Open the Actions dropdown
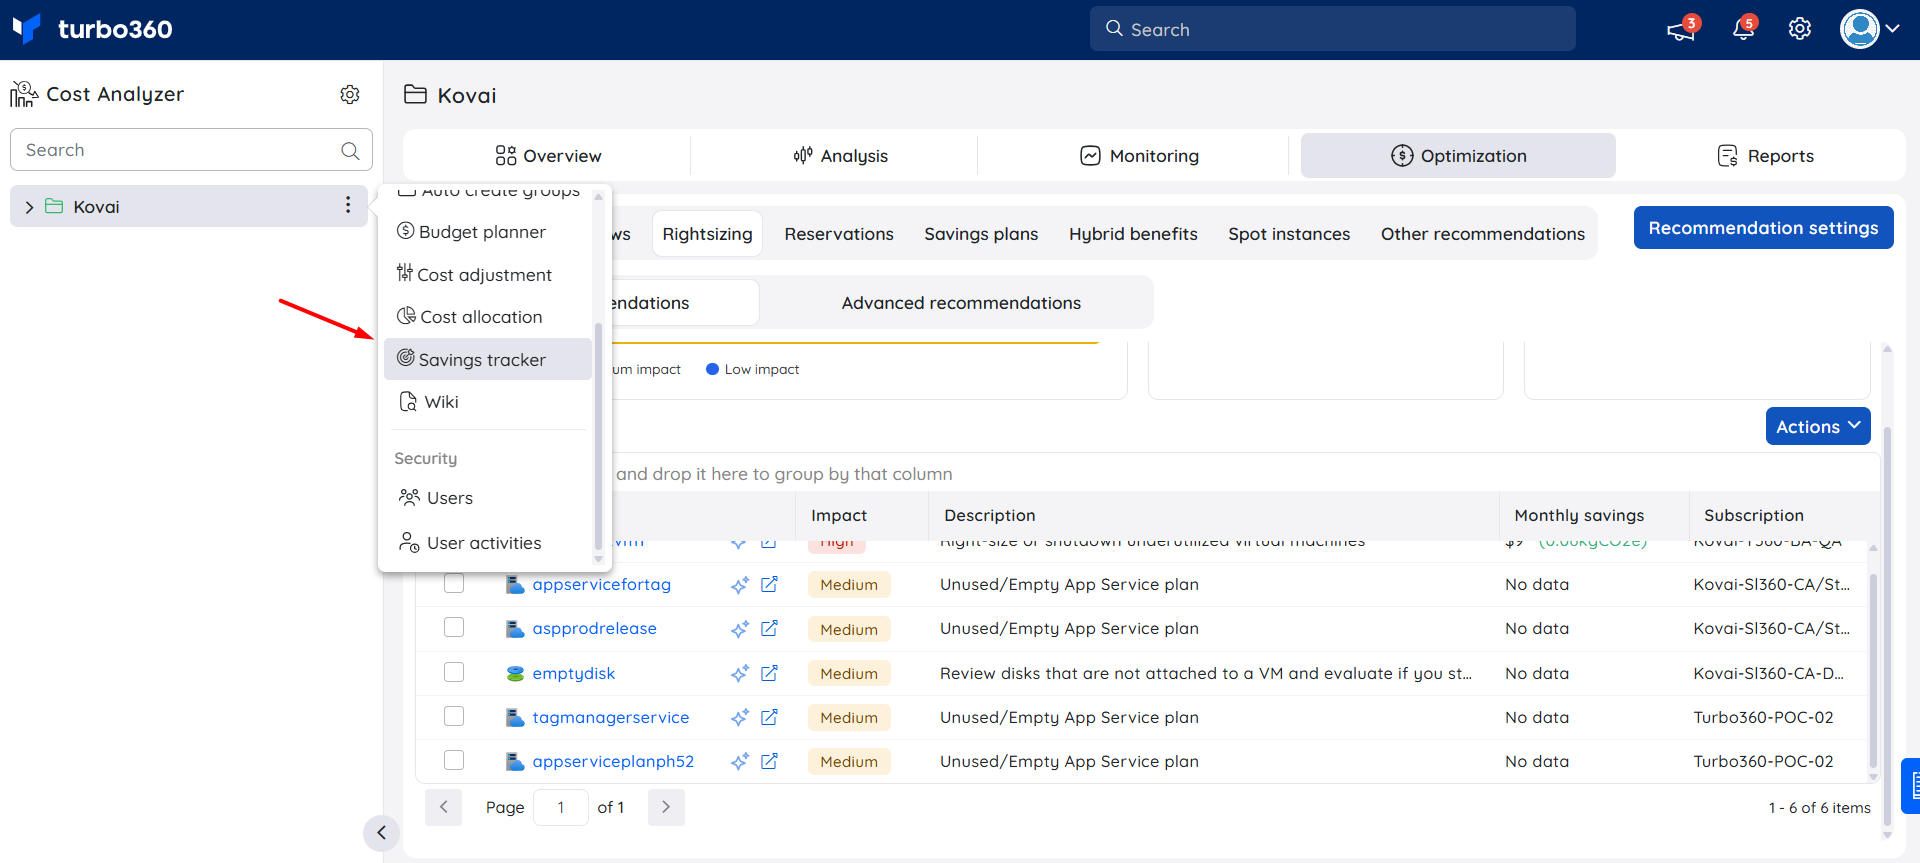 [1818, 426]
